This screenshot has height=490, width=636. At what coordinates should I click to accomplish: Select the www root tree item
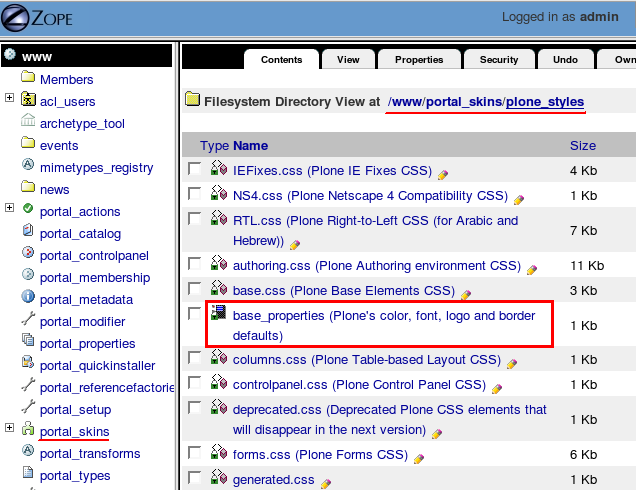(x=37, y=56)
